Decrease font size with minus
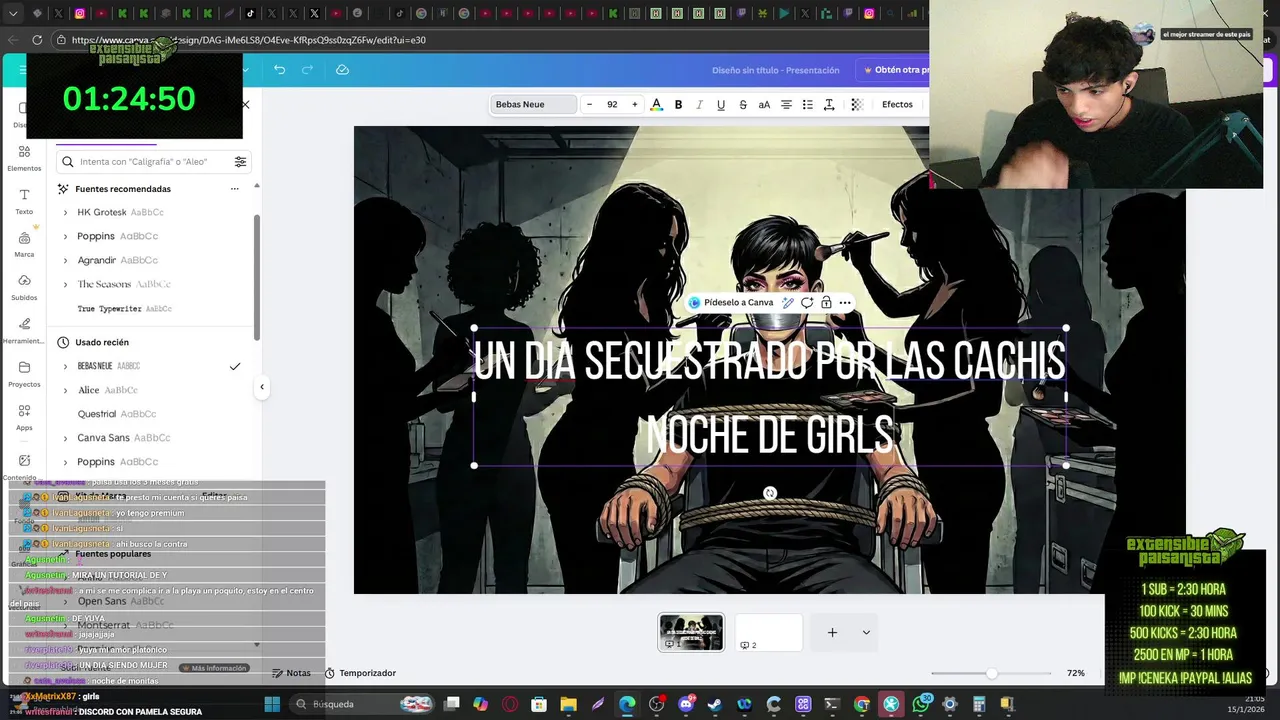1280x720 pixels. (589, 104)
